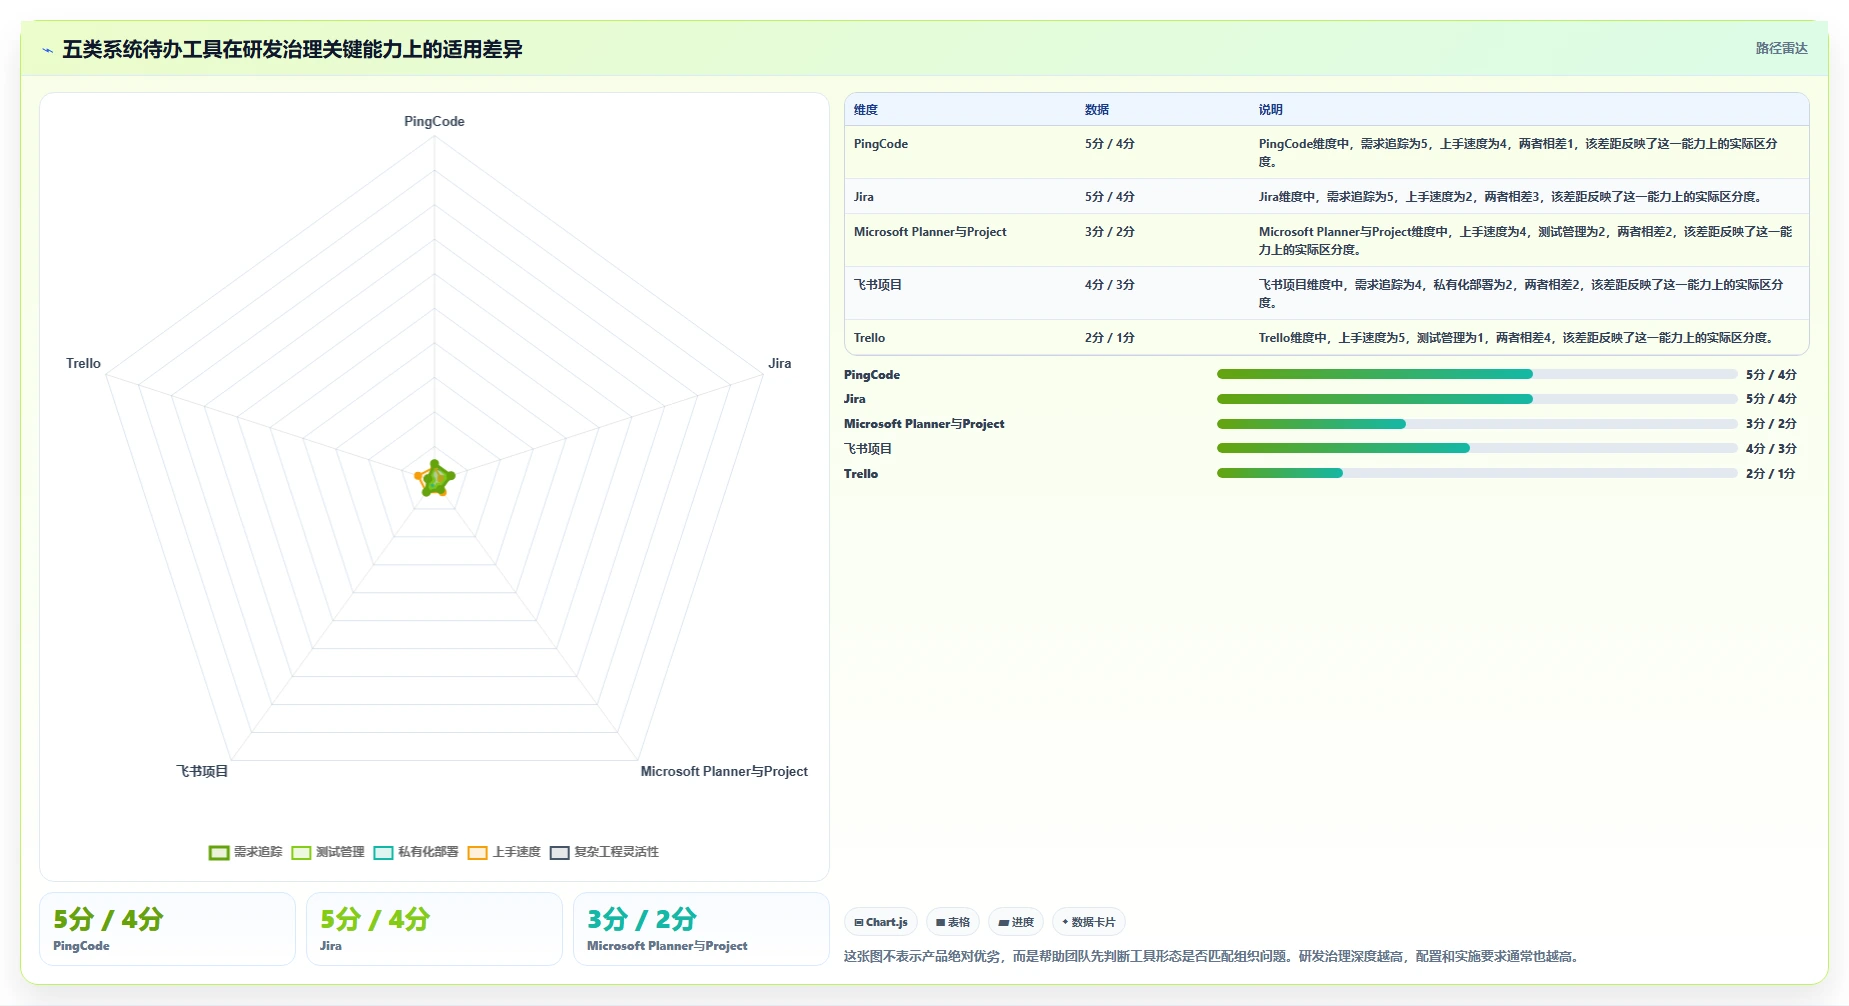Image resolution: width=1849 pixels, height=1006 pixels.
Task: Click the Trello axis label on radar chart
Action: 83,363
